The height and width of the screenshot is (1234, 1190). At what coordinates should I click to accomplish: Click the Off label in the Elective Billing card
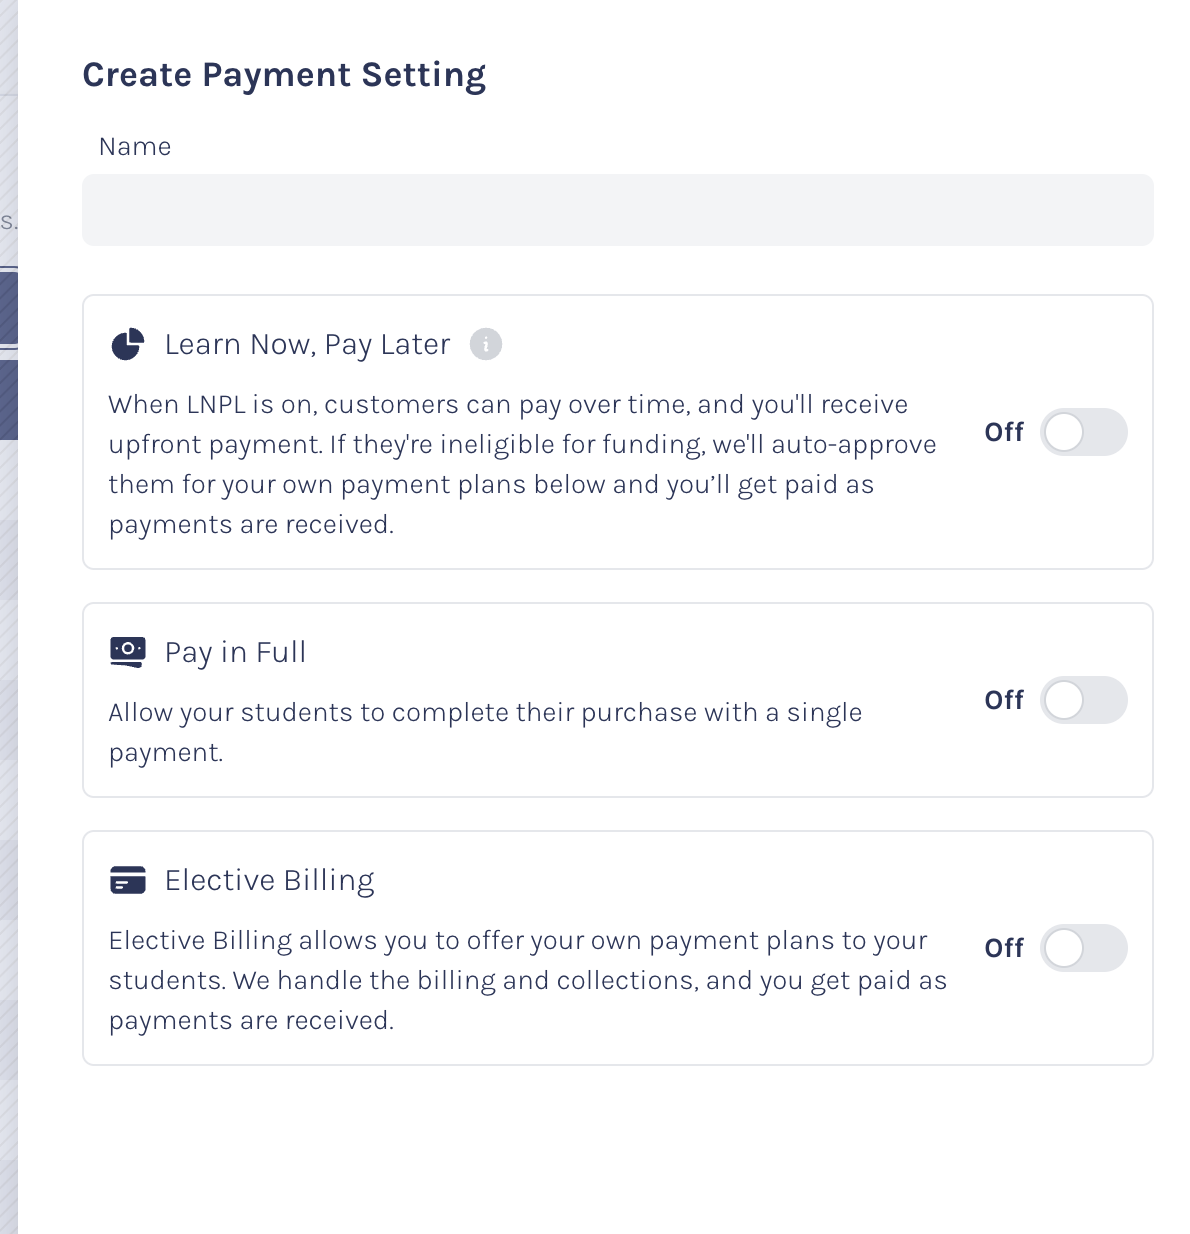pyautogui.click(x=1004, y=948)
